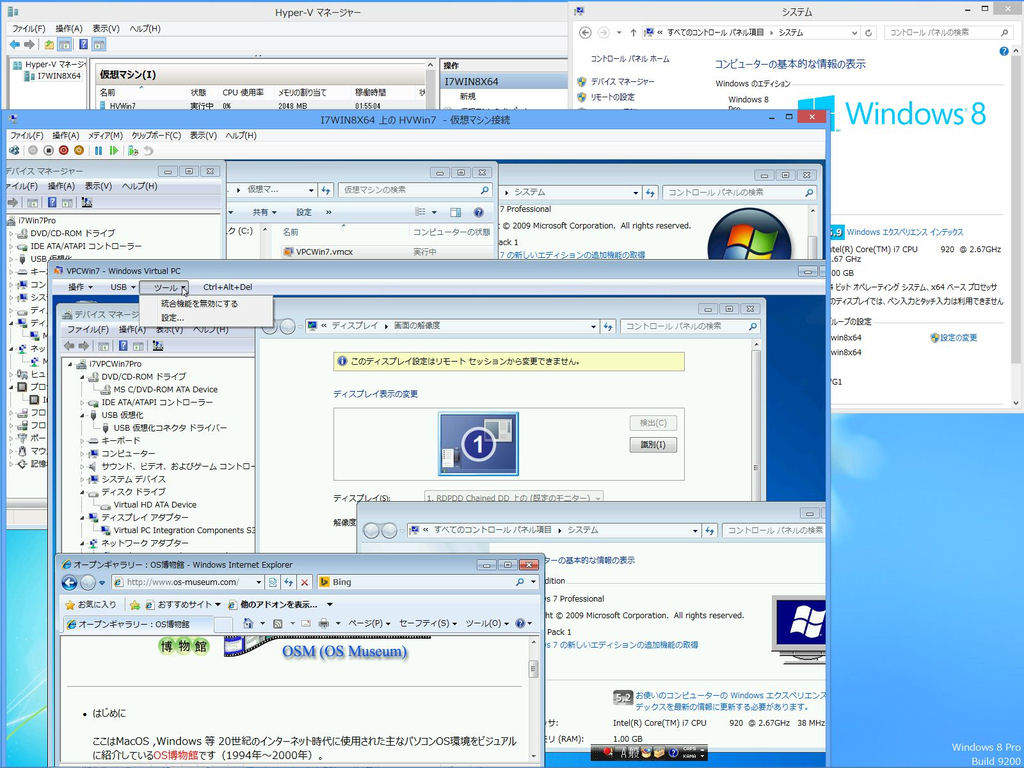Viewport: 1024px width, 768px height.
Task: Open the セーフティ(S) menu in Internet Explorer
Action: click(x=428, y=624)
